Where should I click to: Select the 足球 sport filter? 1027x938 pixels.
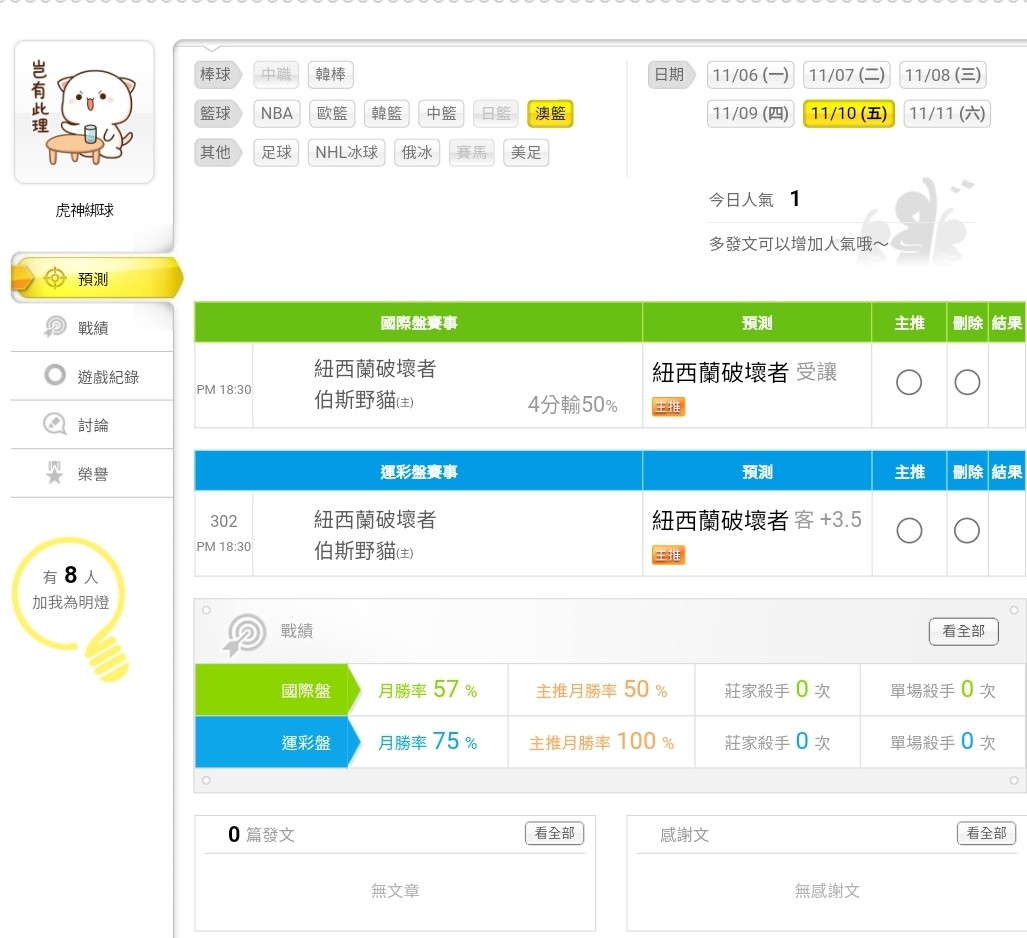[276, 153]
